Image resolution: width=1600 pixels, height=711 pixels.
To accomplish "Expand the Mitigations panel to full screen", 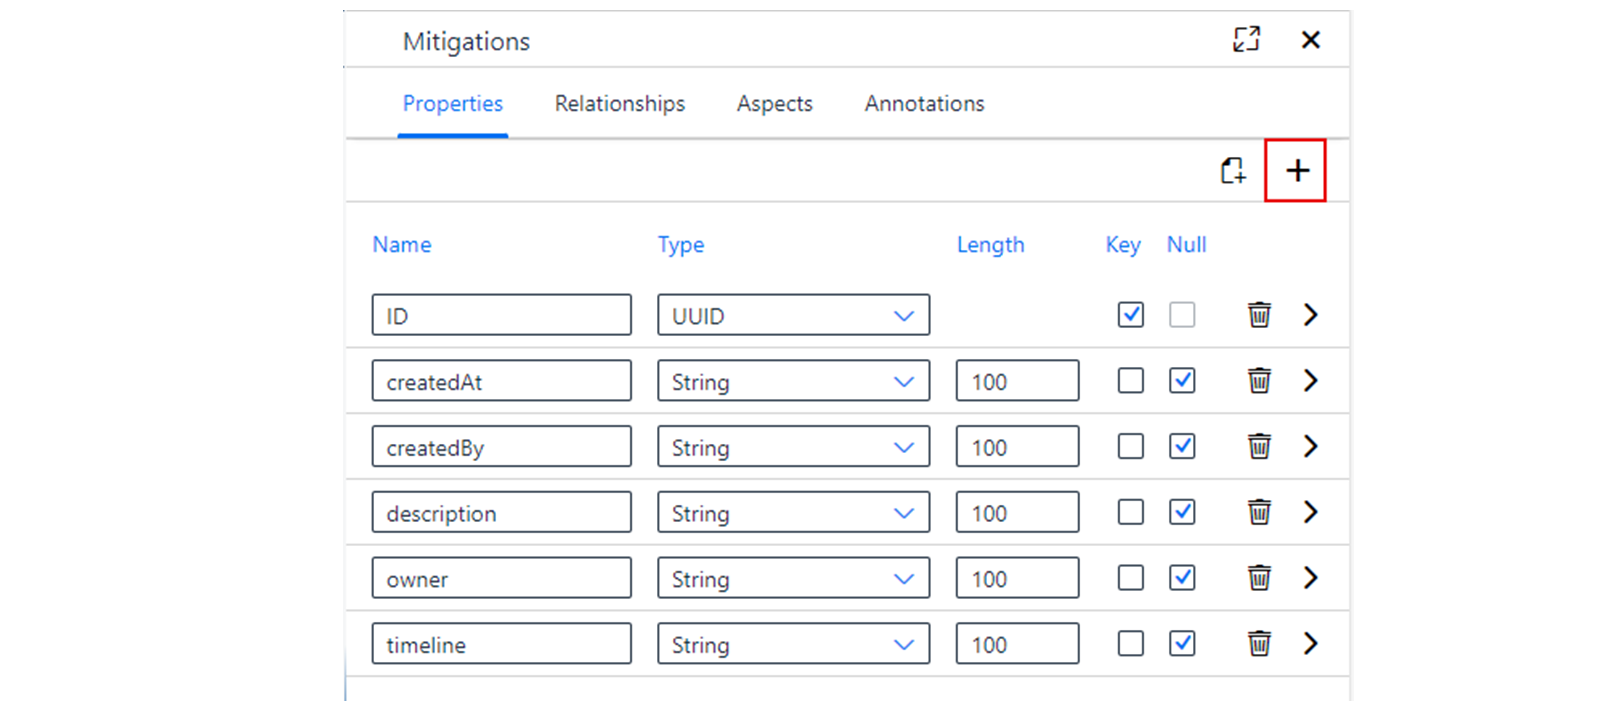I will click(1246, 39).
